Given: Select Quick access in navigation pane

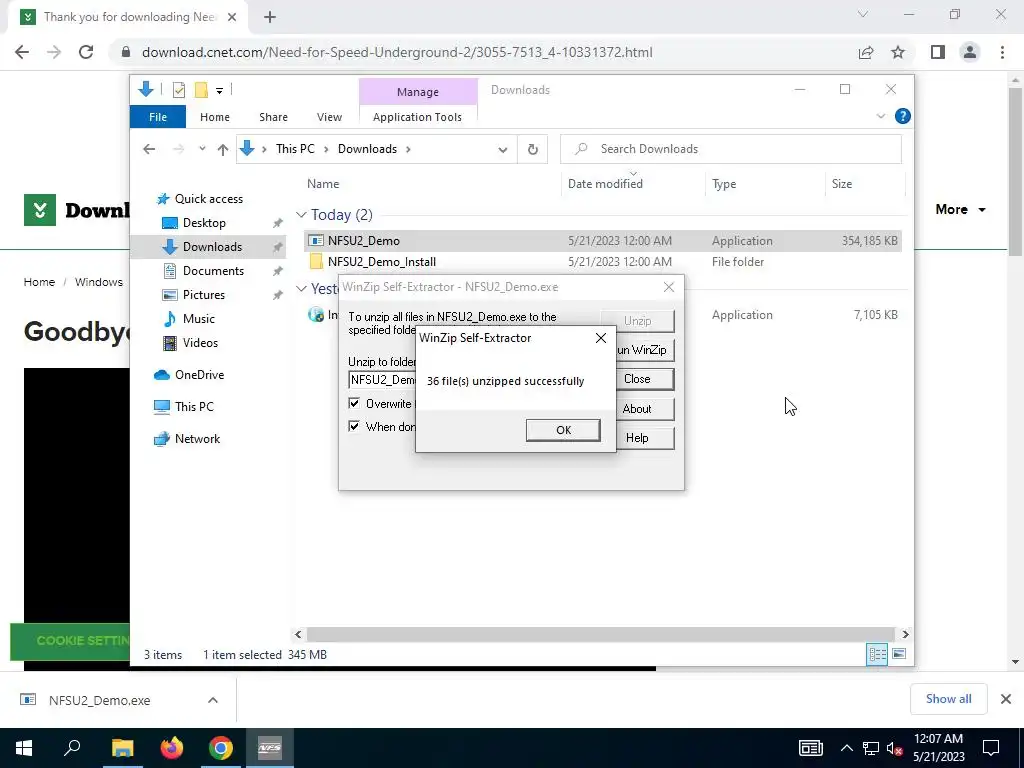Looking at the screenshot, I should point(208,199).
